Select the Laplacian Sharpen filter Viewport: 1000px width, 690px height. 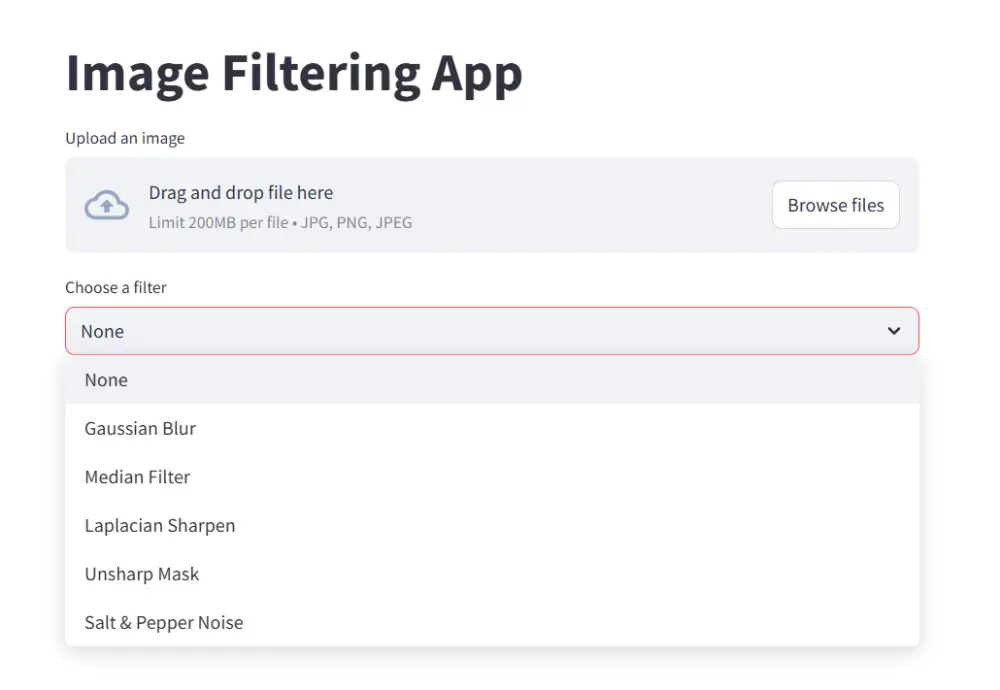(160, 525)
